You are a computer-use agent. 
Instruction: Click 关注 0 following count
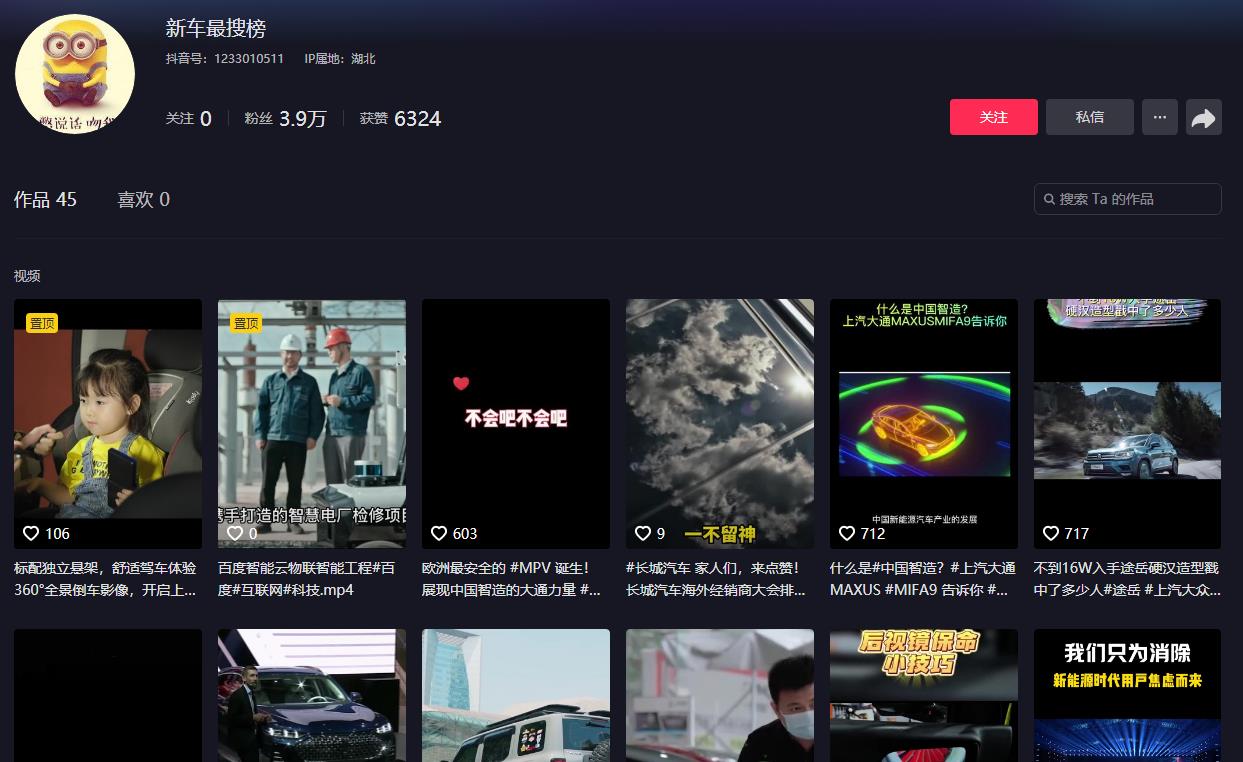pos(188,118)
